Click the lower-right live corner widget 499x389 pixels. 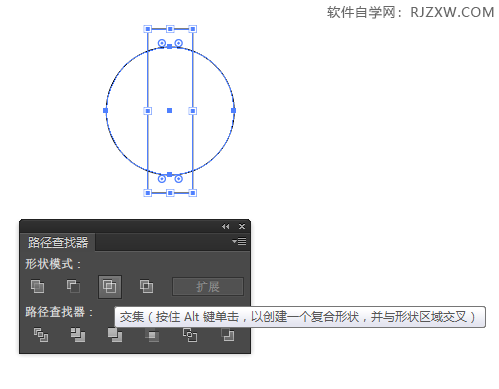coord(179,179)
